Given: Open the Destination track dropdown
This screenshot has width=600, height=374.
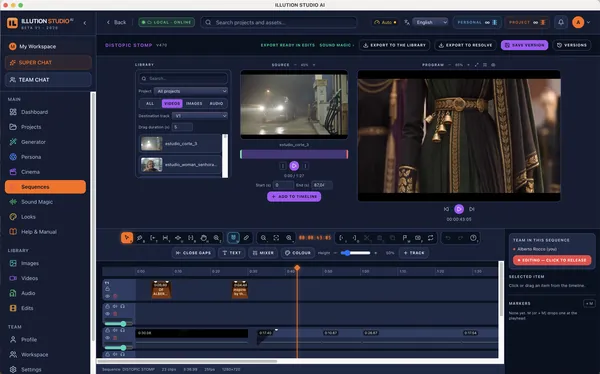Looking at the screenshot, I should (200, 116).
